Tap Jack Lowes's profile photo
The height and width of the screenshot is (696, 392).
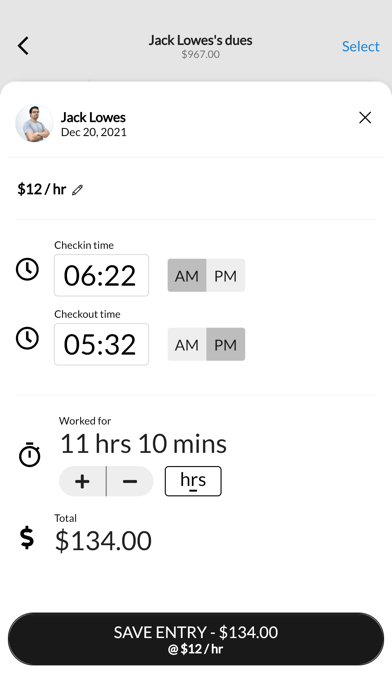[x=34, y=123]
